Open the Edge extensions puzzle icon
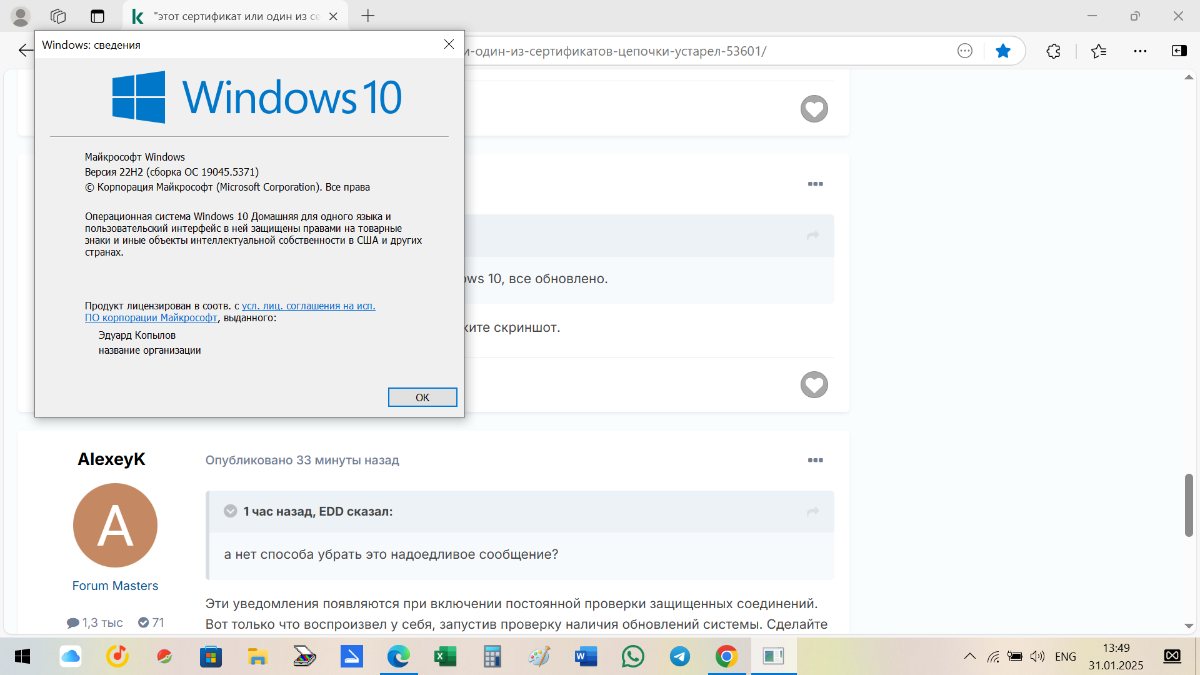Image resolution: width=1200 pixels, height=675 pixels. (1053, 51)
